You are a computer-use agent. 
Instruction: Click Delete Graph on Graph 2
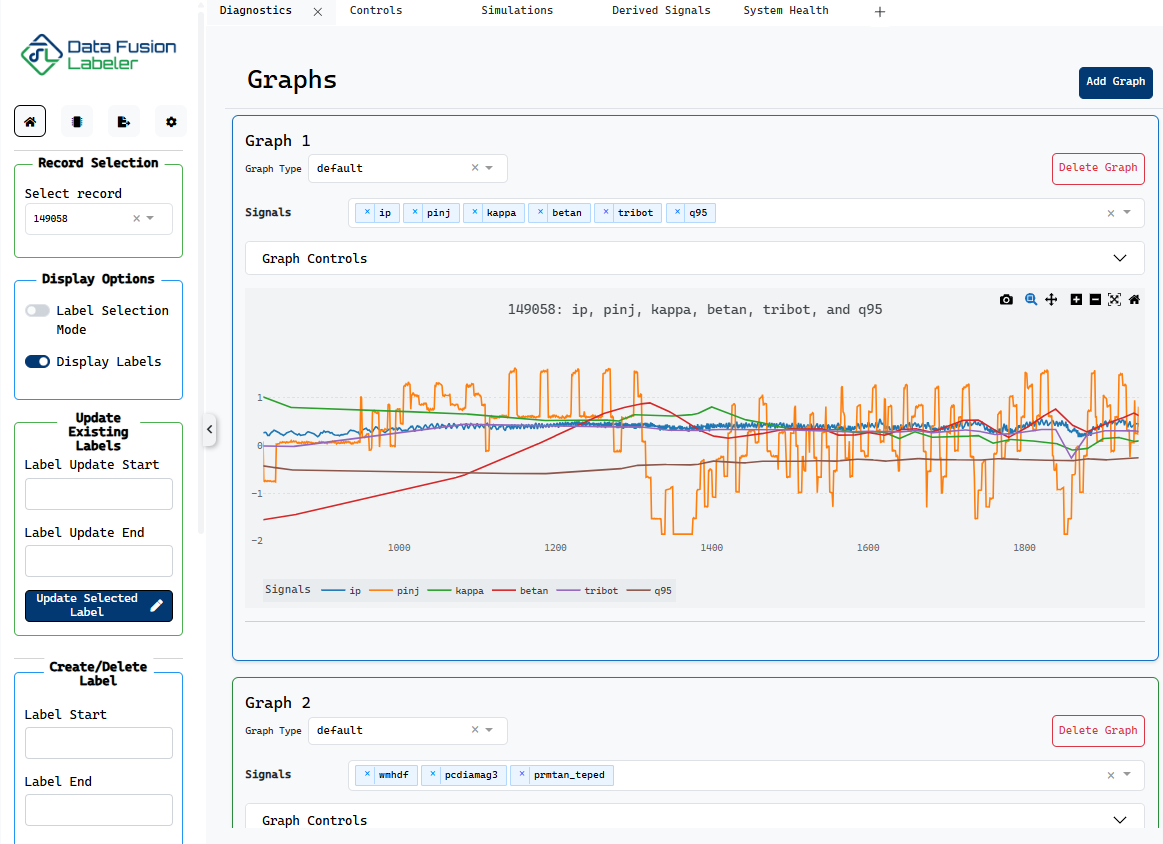coord(1098,730)
